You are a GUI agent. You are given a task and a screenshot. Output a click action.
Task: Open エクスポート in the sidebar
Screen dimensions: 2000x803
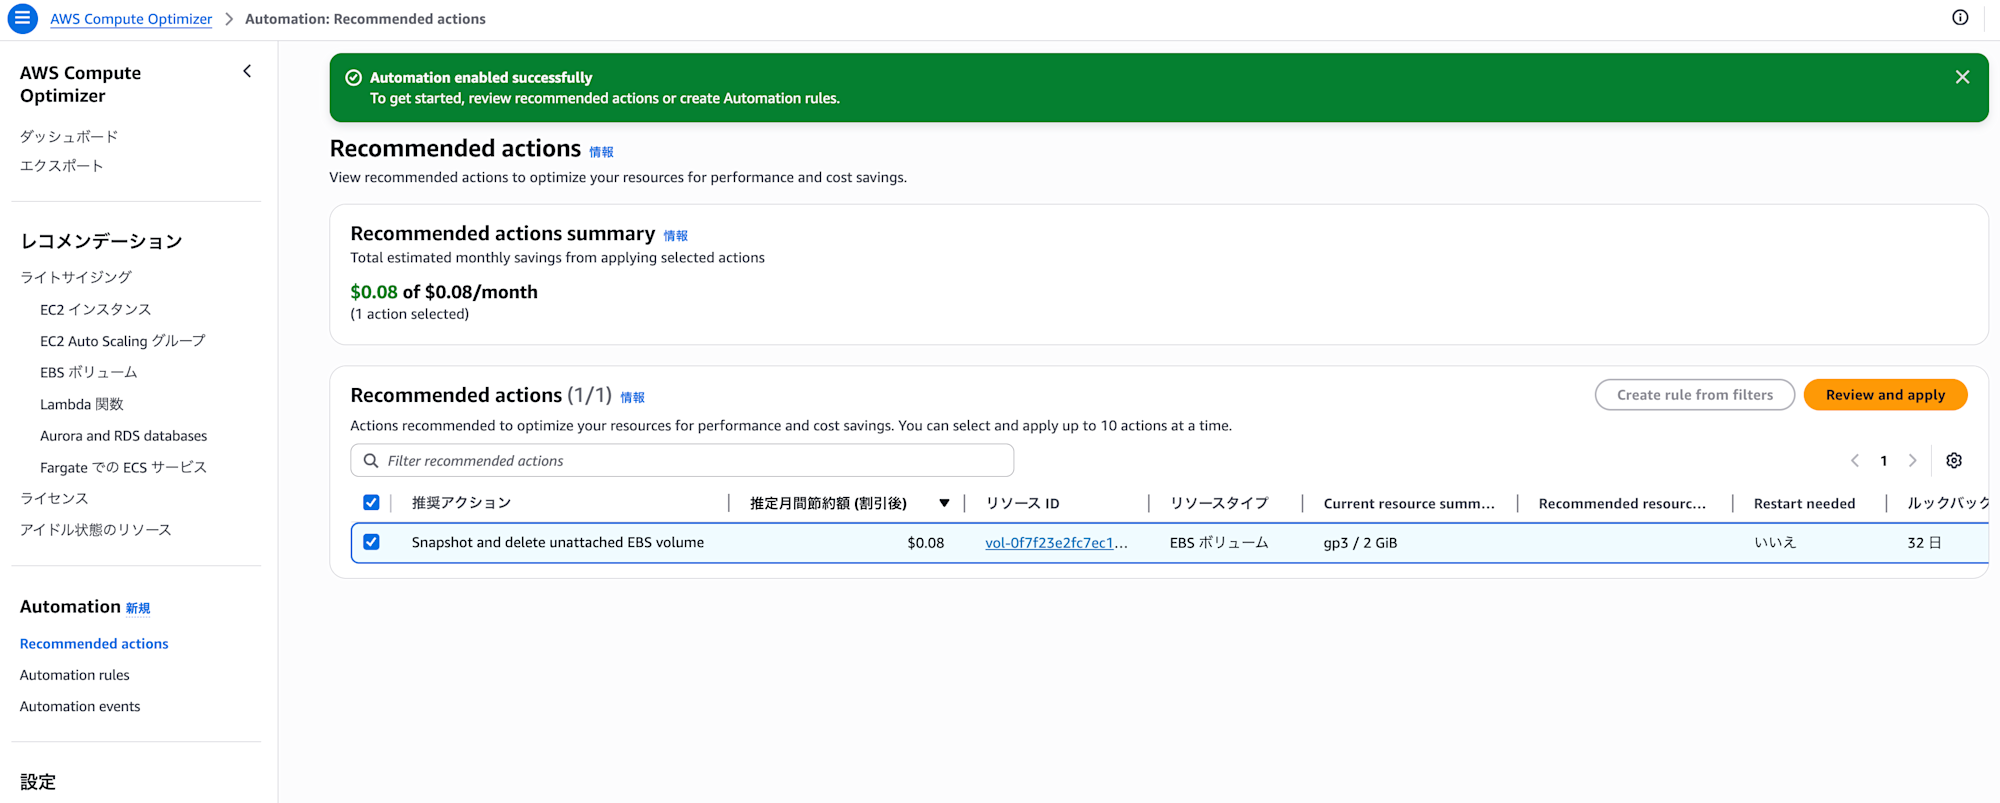click(62, 166)
